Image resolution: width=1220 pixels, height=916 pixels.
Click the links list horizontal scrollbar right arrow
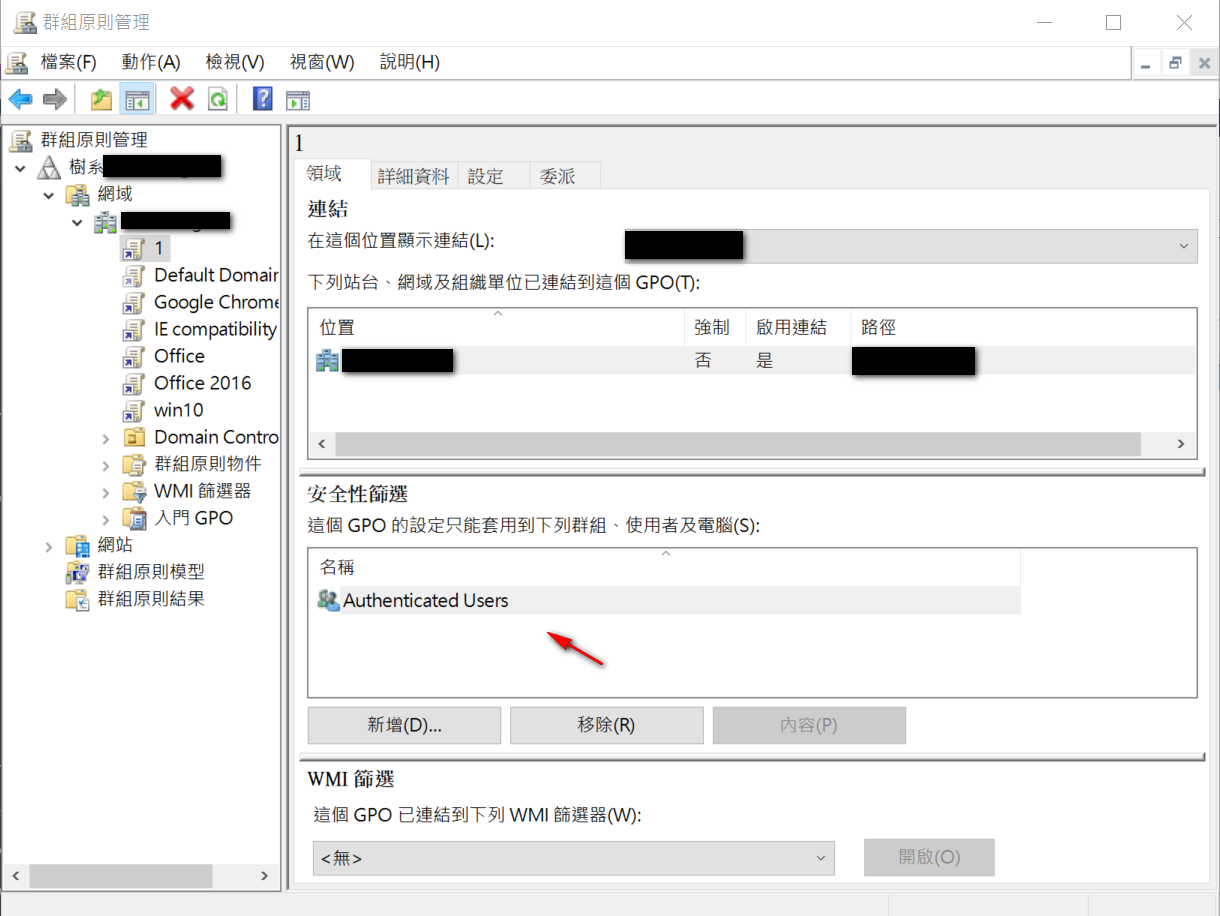(x=1180, y=444)
